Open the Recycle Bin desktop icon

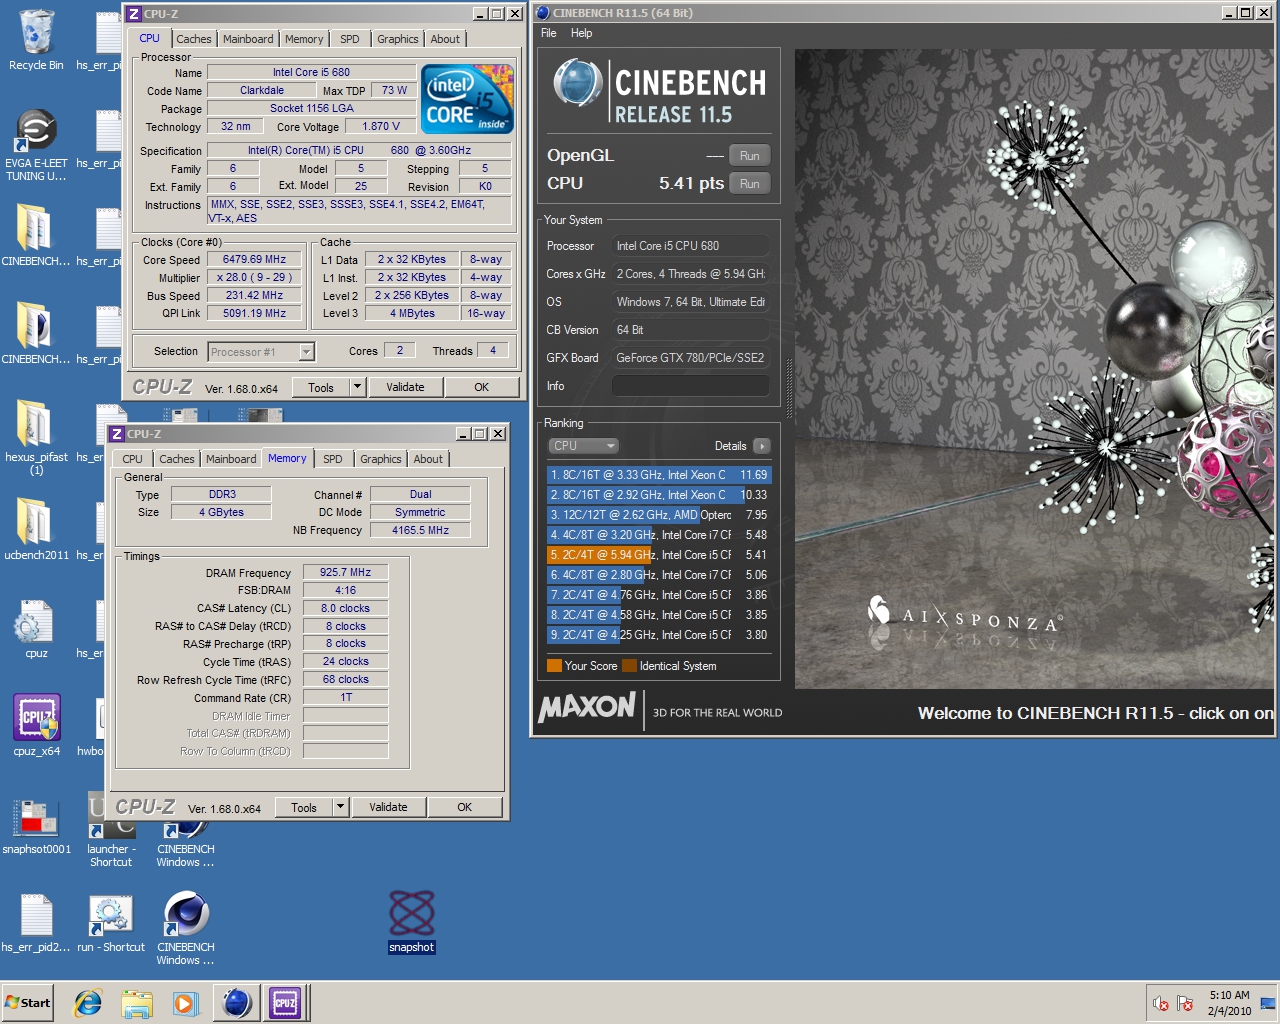(36, 35)
